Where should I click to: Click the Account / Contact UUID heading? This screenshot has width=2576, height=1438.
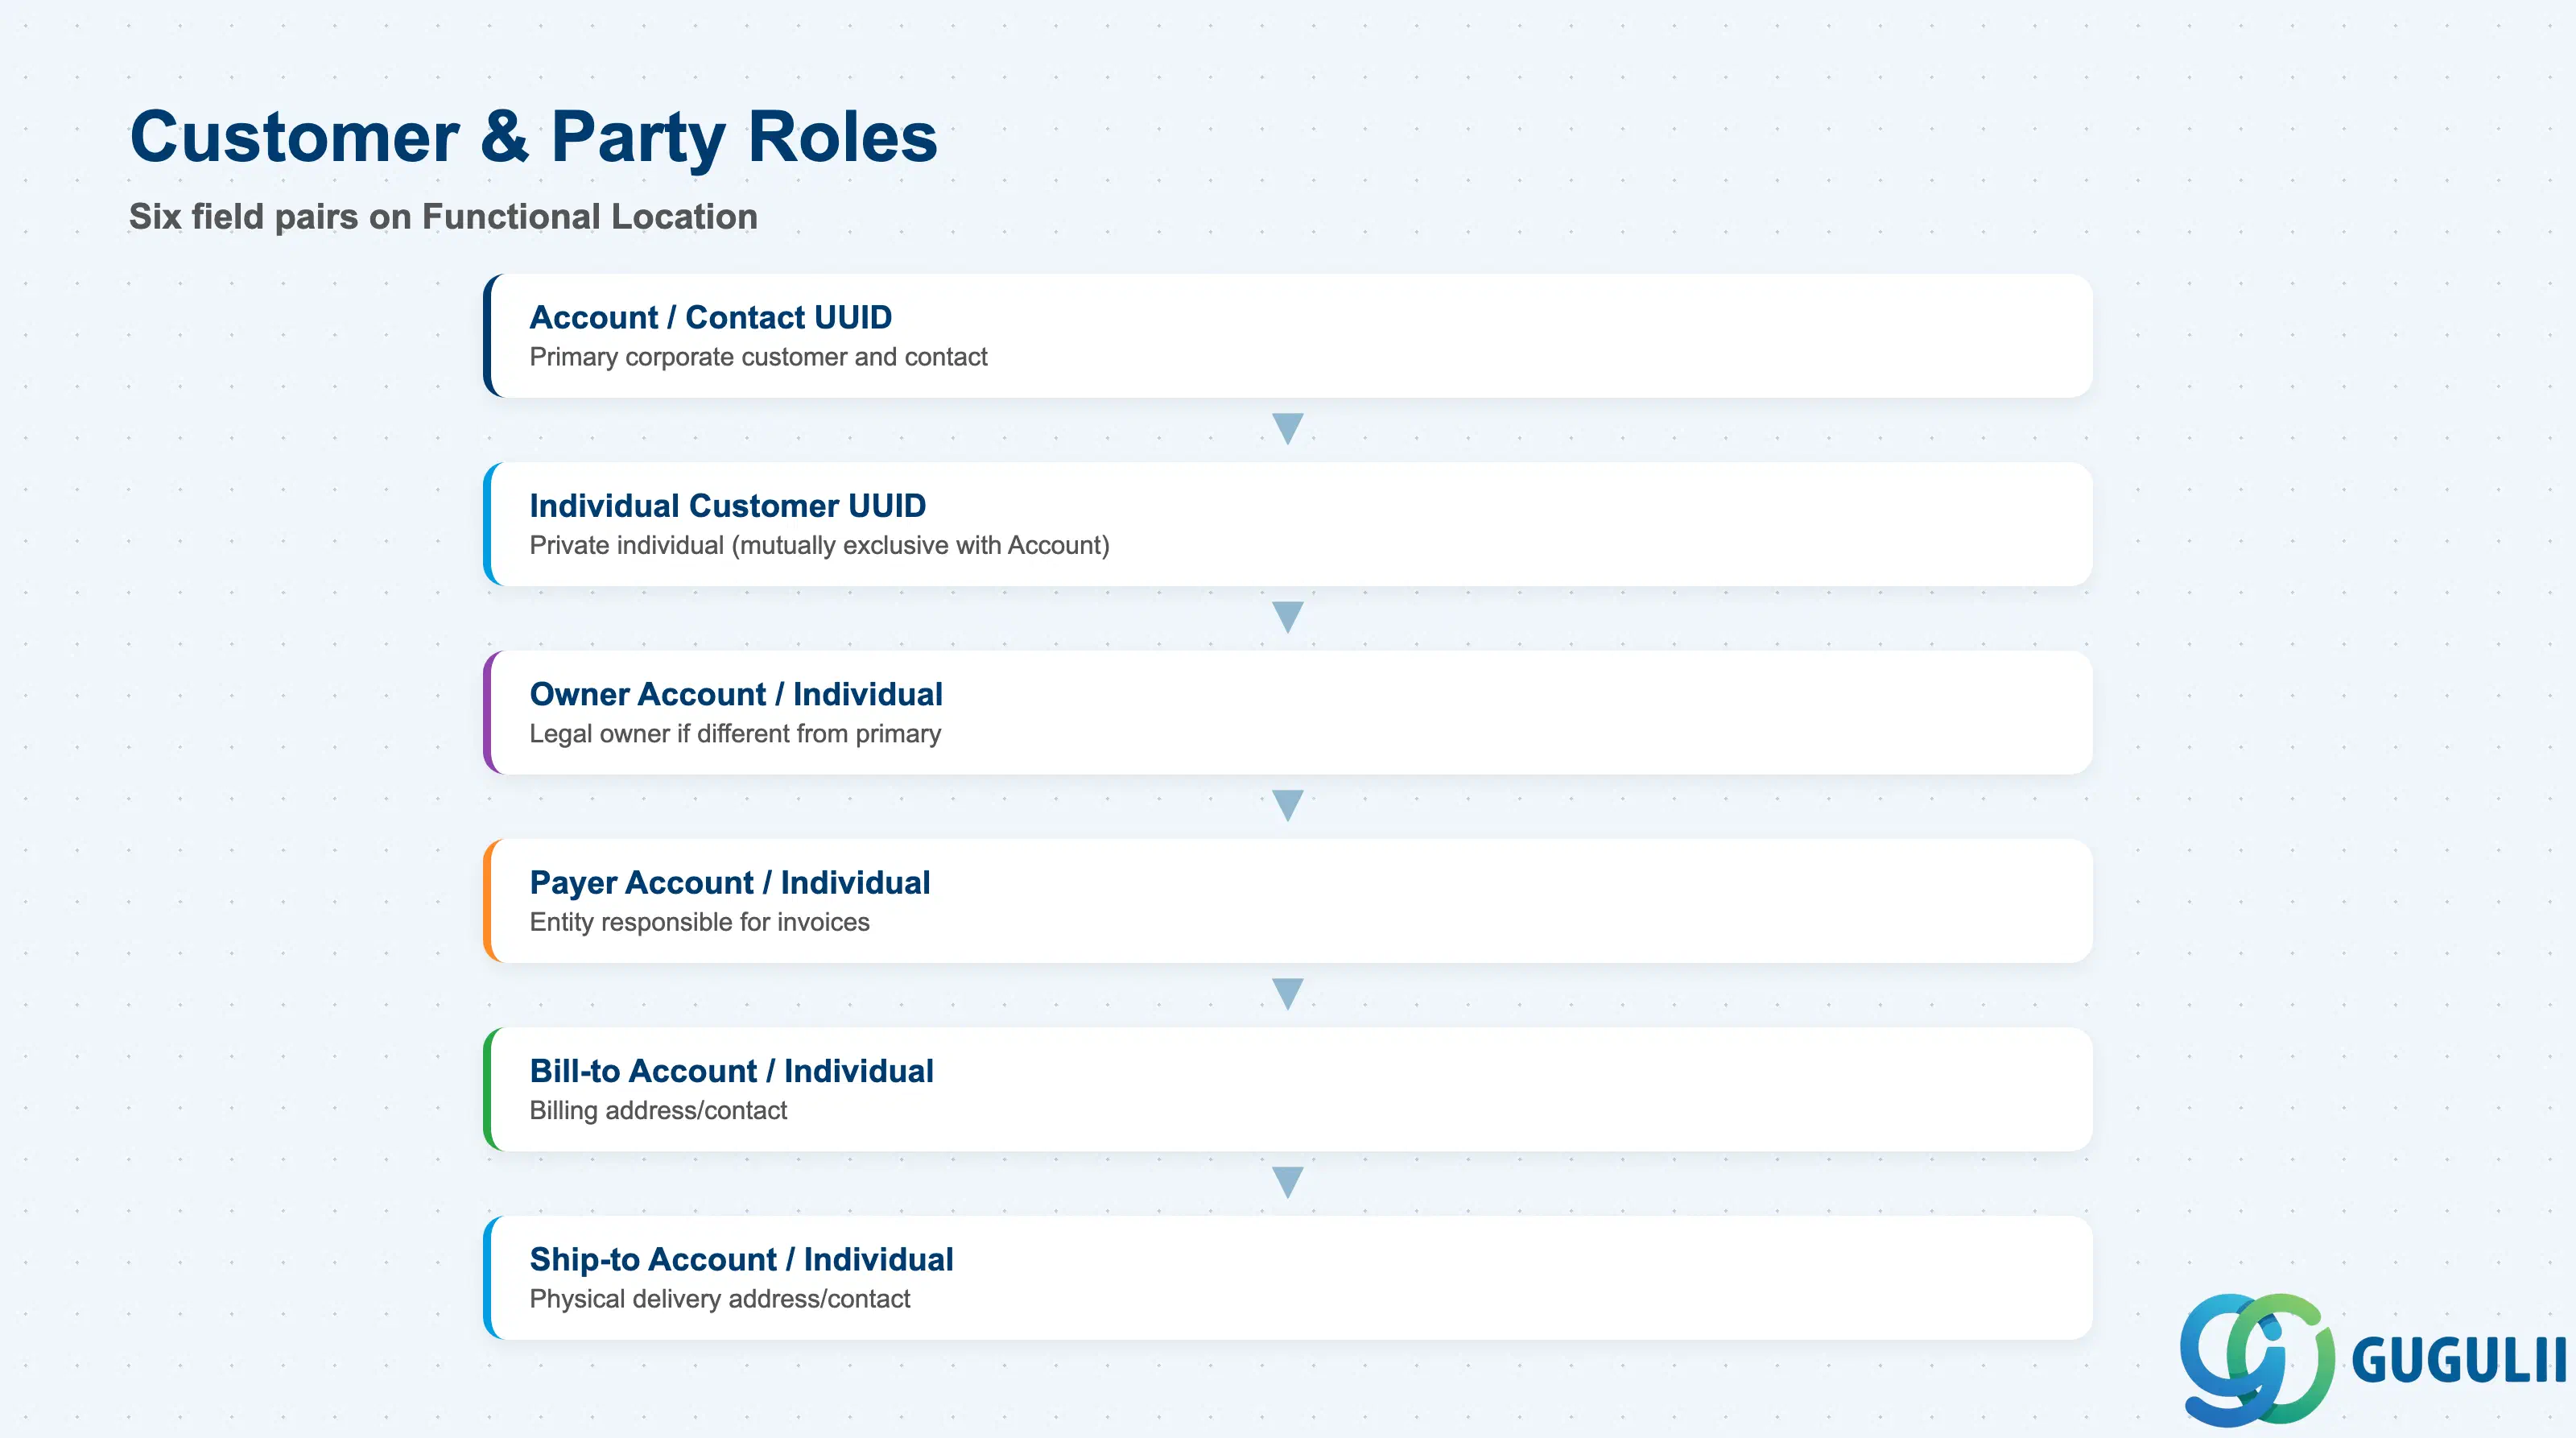710,317
